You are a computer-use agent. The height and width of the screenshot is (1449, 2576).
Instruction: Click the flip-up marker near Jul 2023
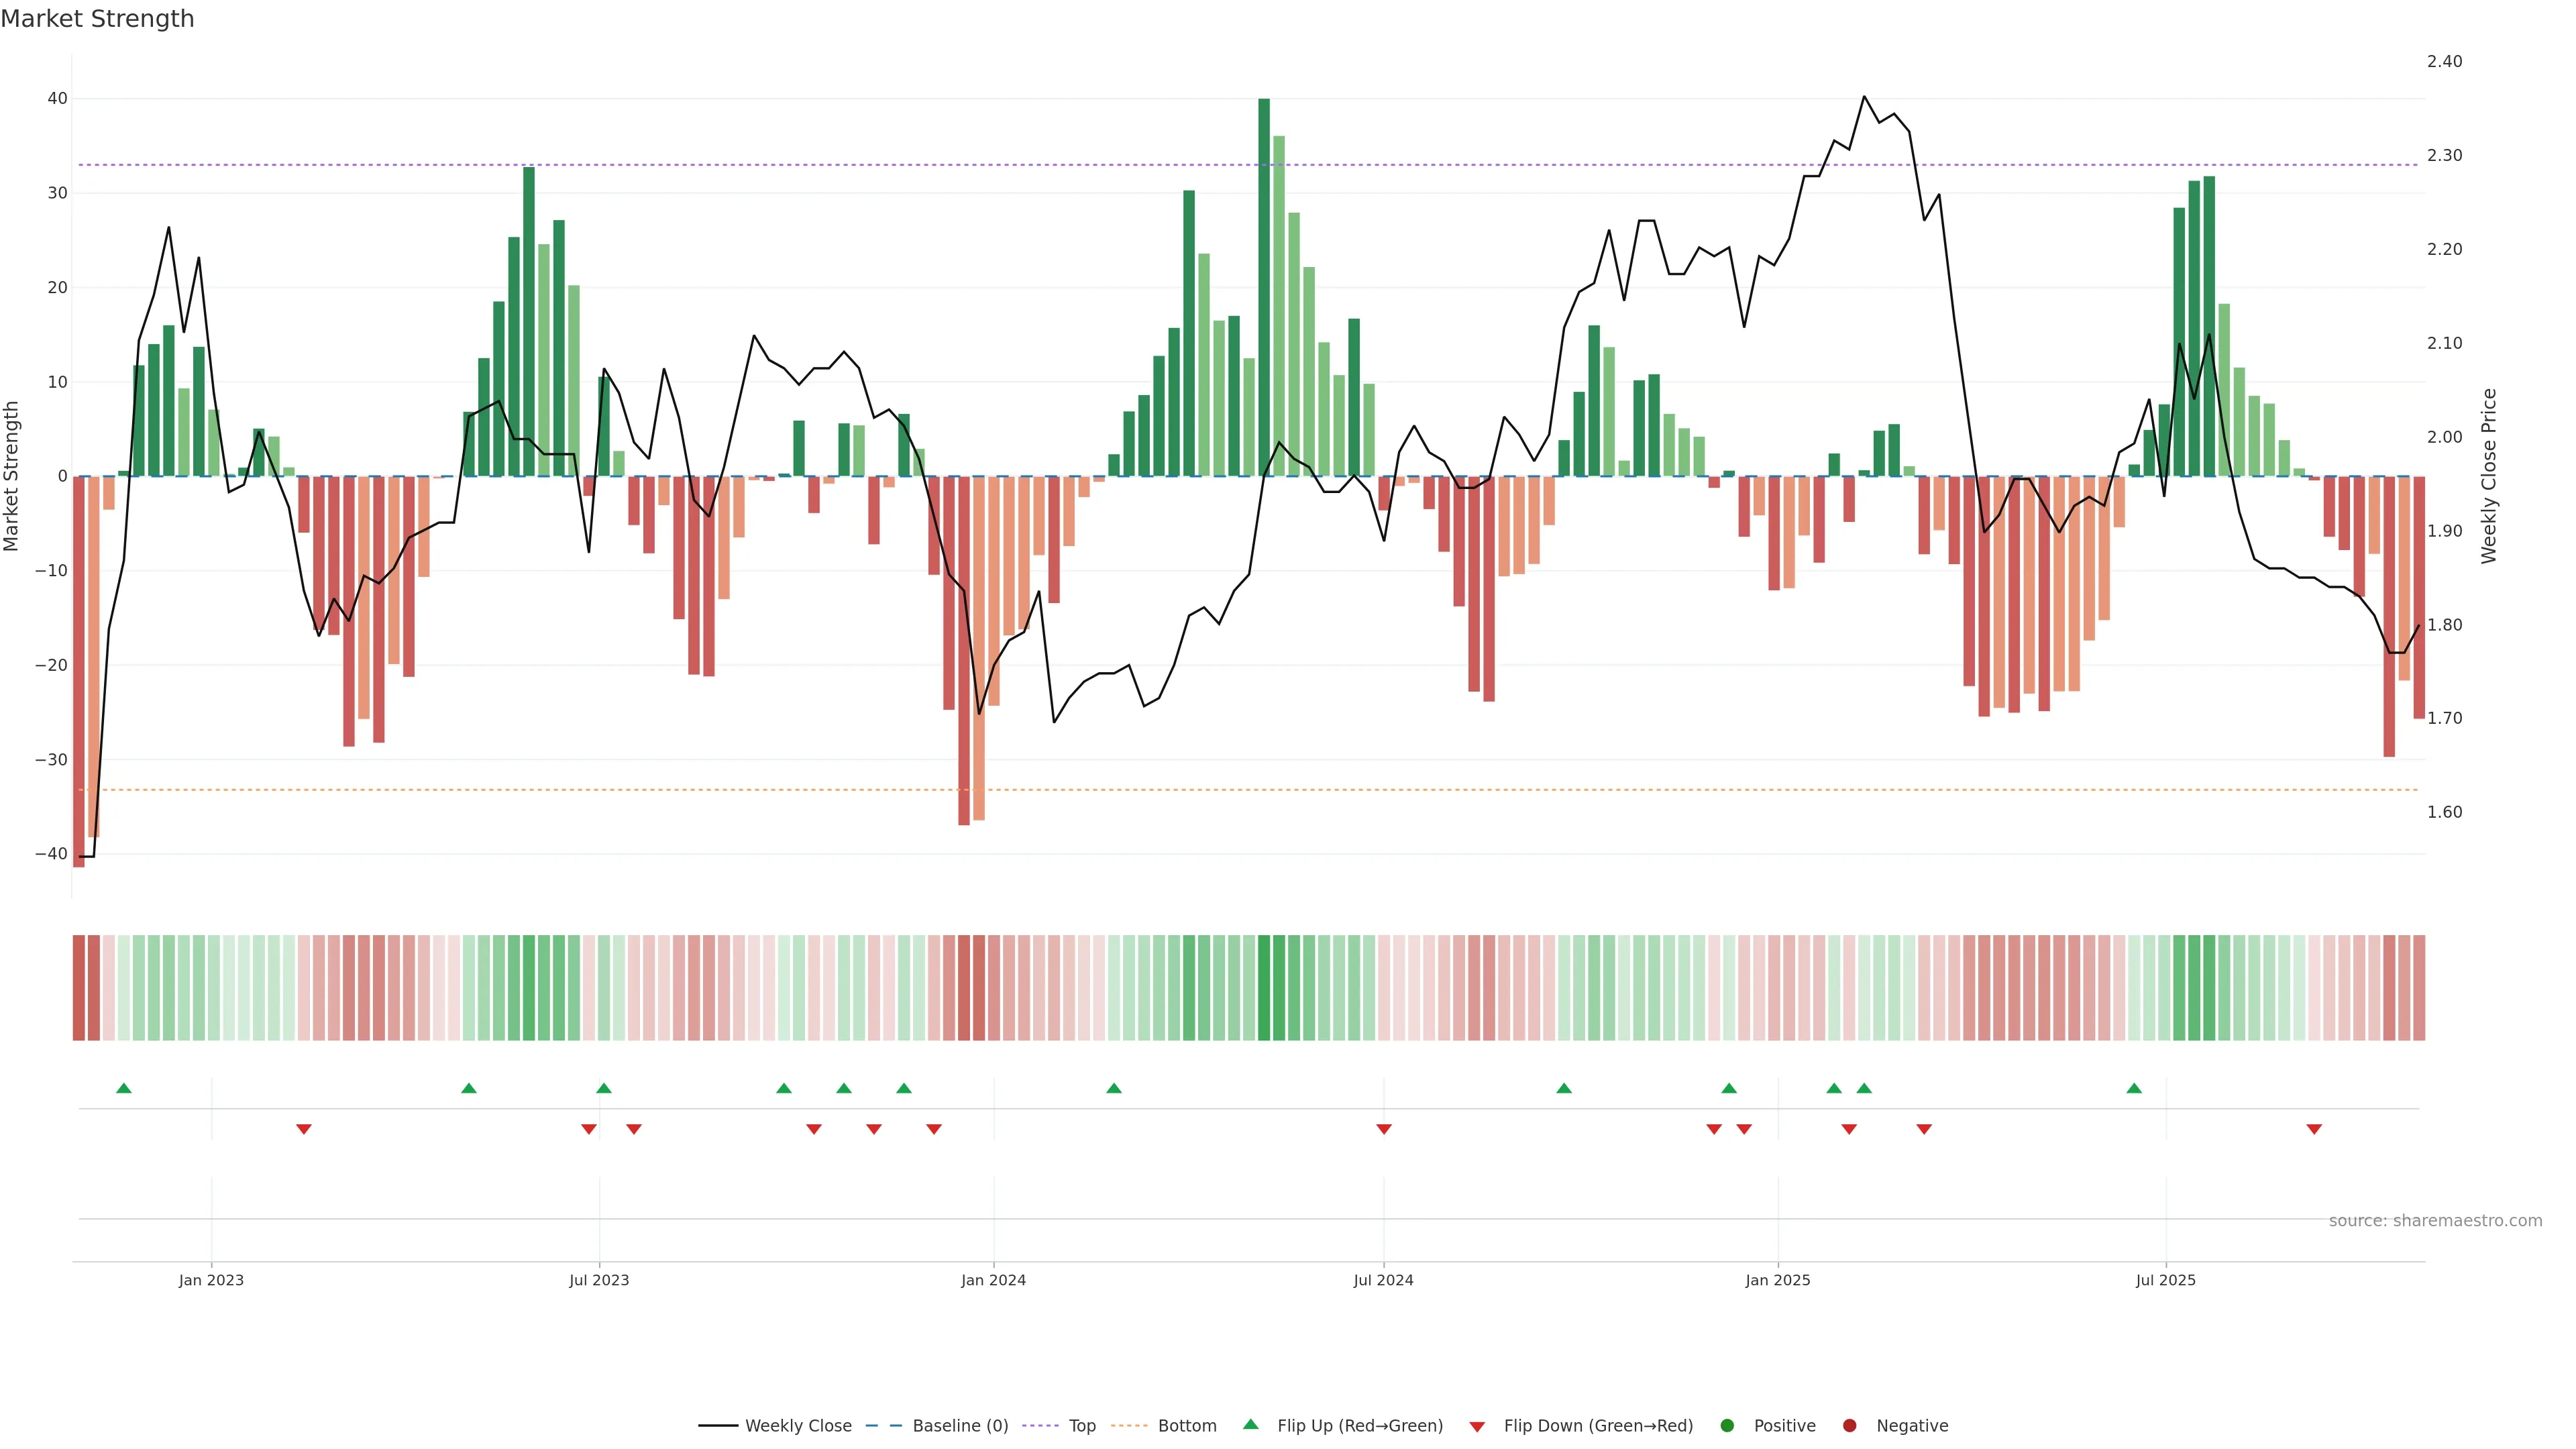(x=604, y=1088)
